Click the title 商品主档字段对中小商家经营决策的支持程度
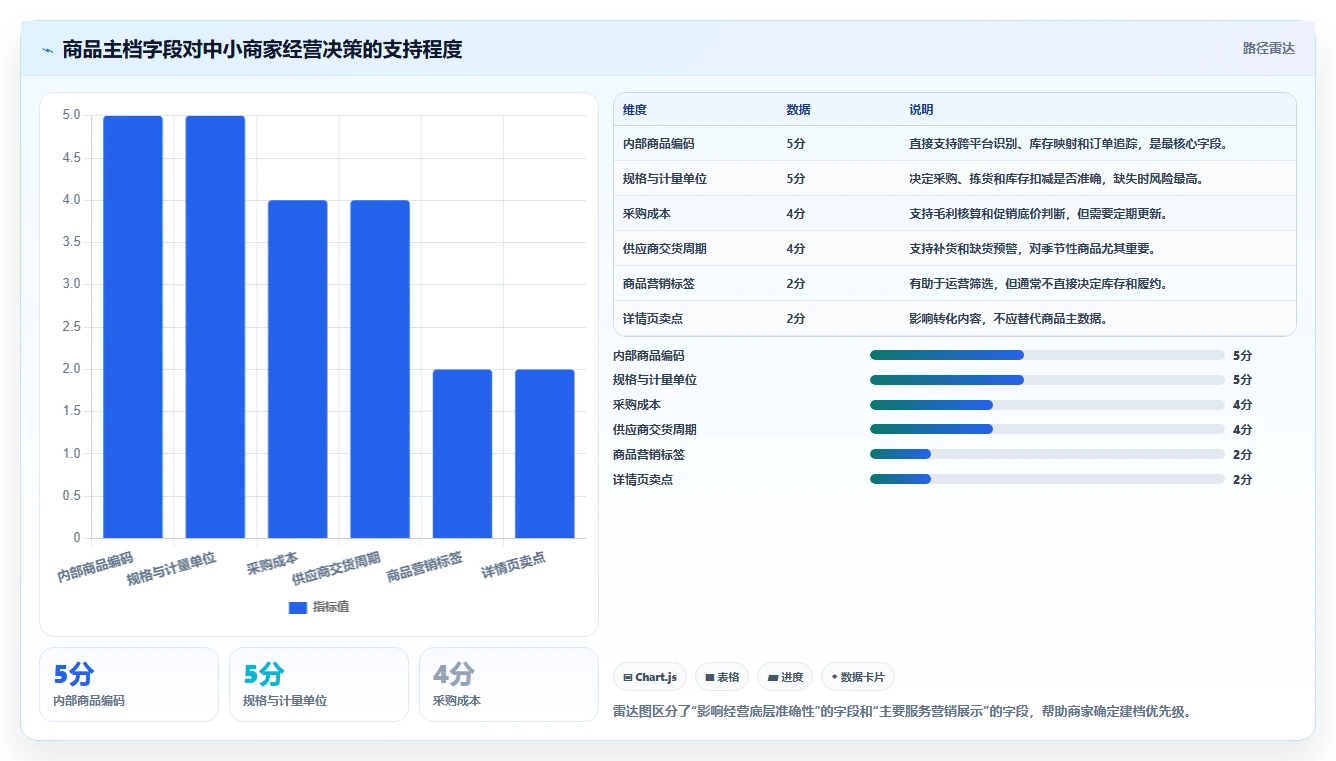This screenshot has height=761, width=1336. (x=262, y=49)
